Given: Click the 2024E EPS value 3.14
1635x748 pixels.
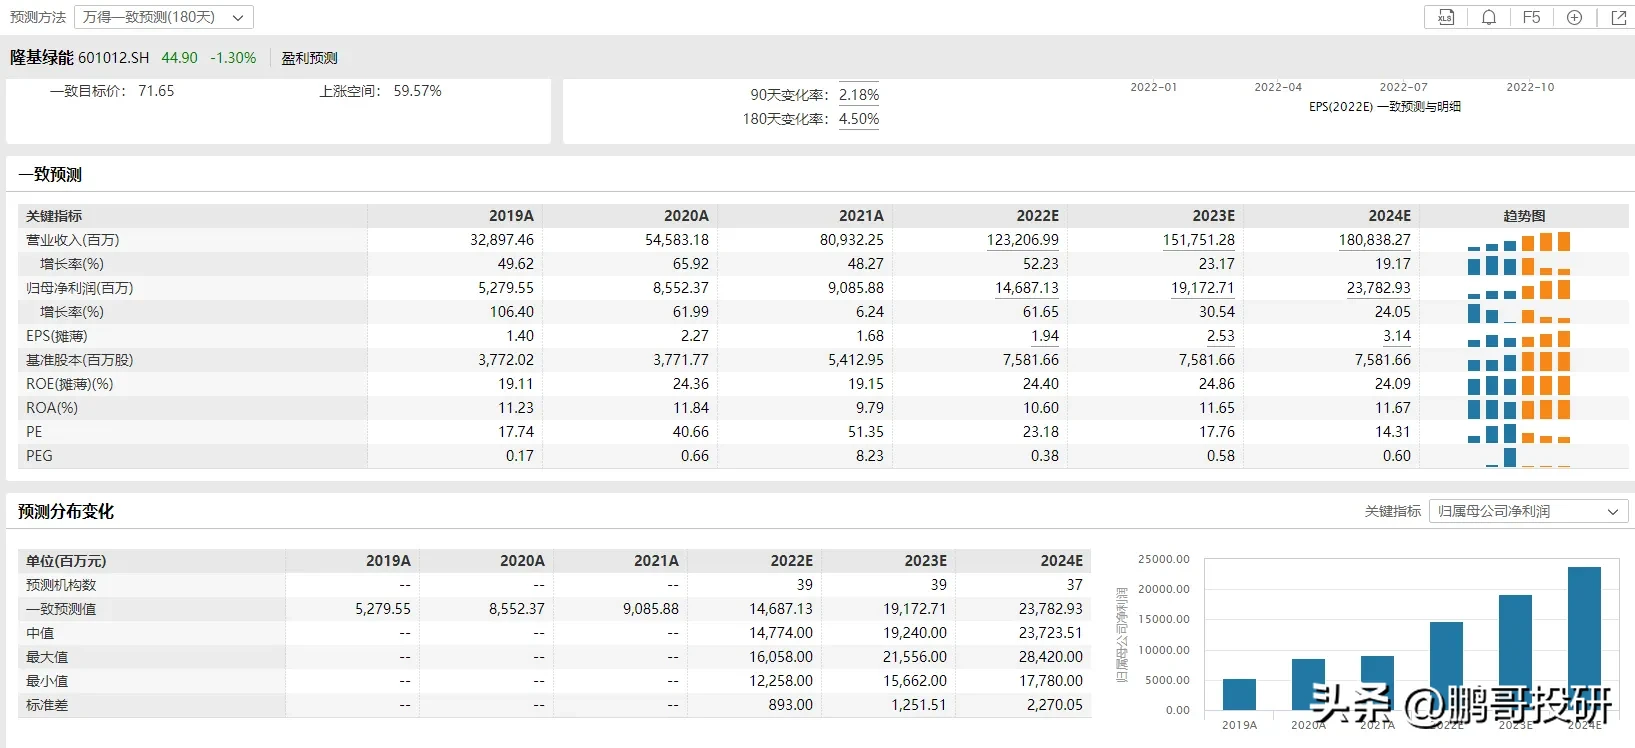Looking at the screenshot, I should (1397, 336).
